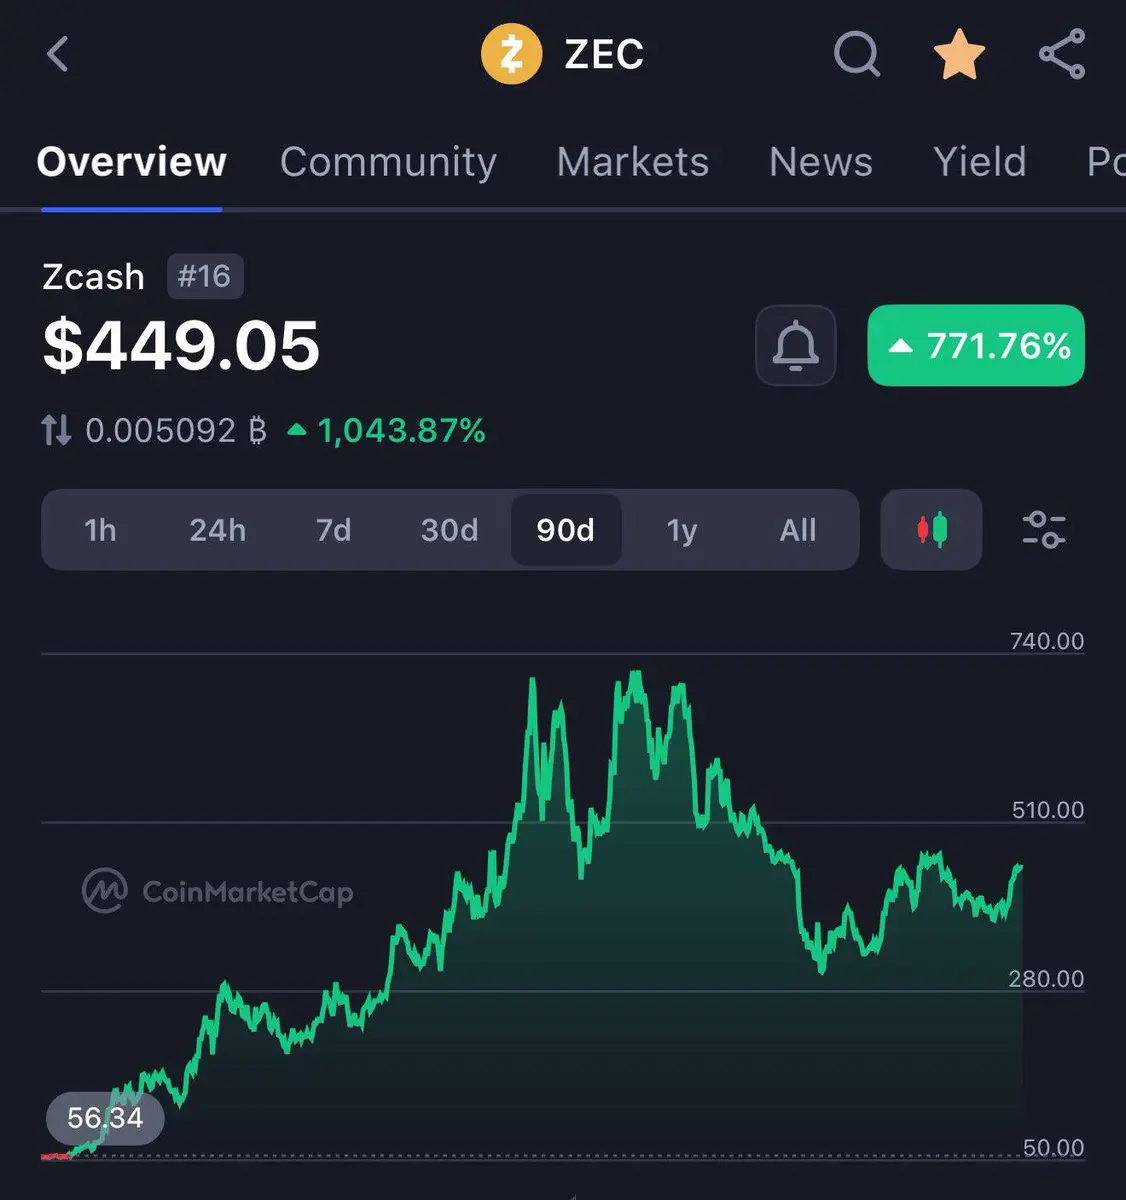This screenshot has height=1200, width=1126.
Task: Select the 1h time range
Action: click(100, 529)
